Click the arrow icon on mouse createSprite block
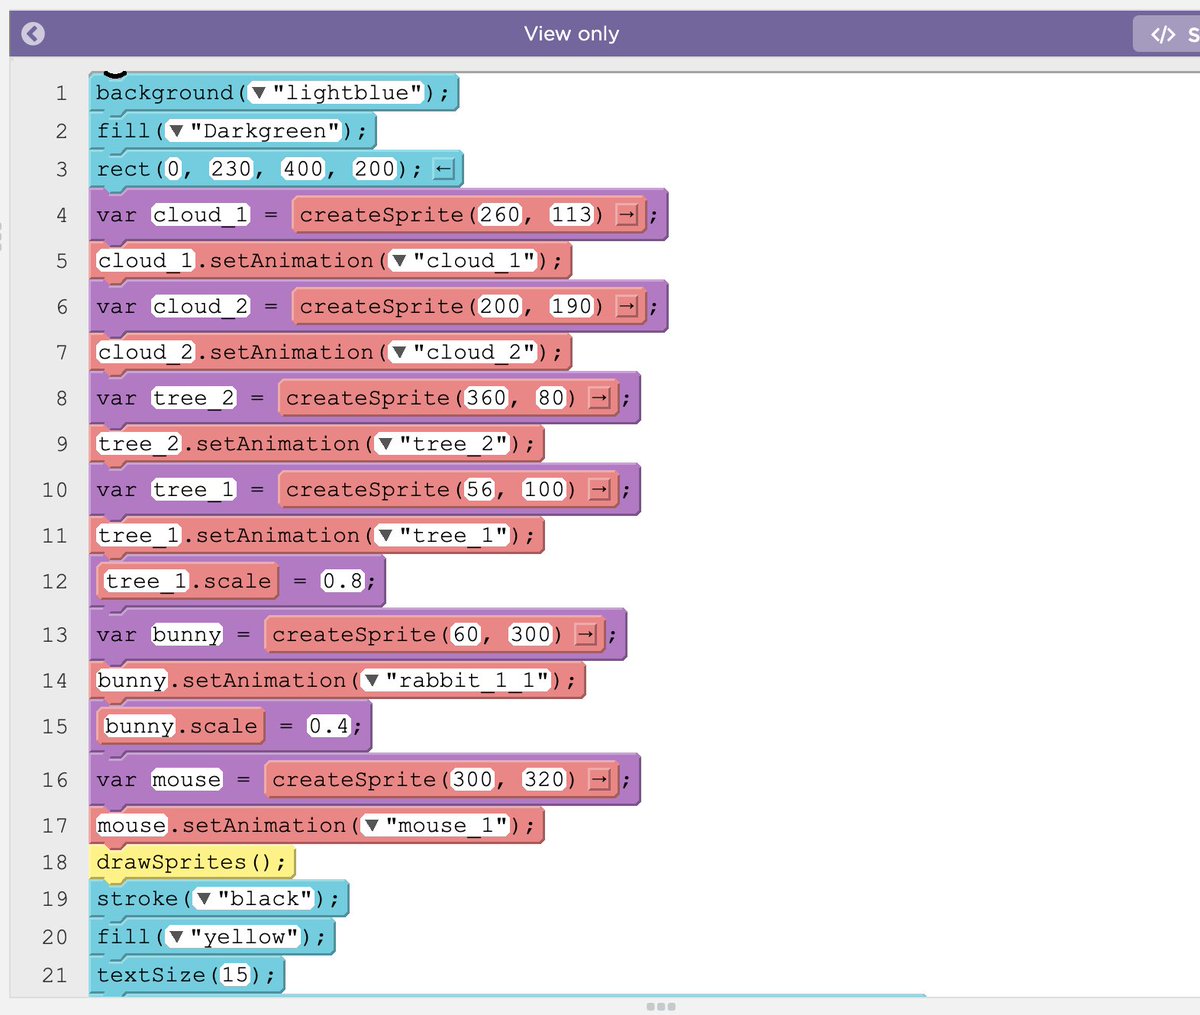The width and height of the screenshot is (1200, 1015). [599, 780]
